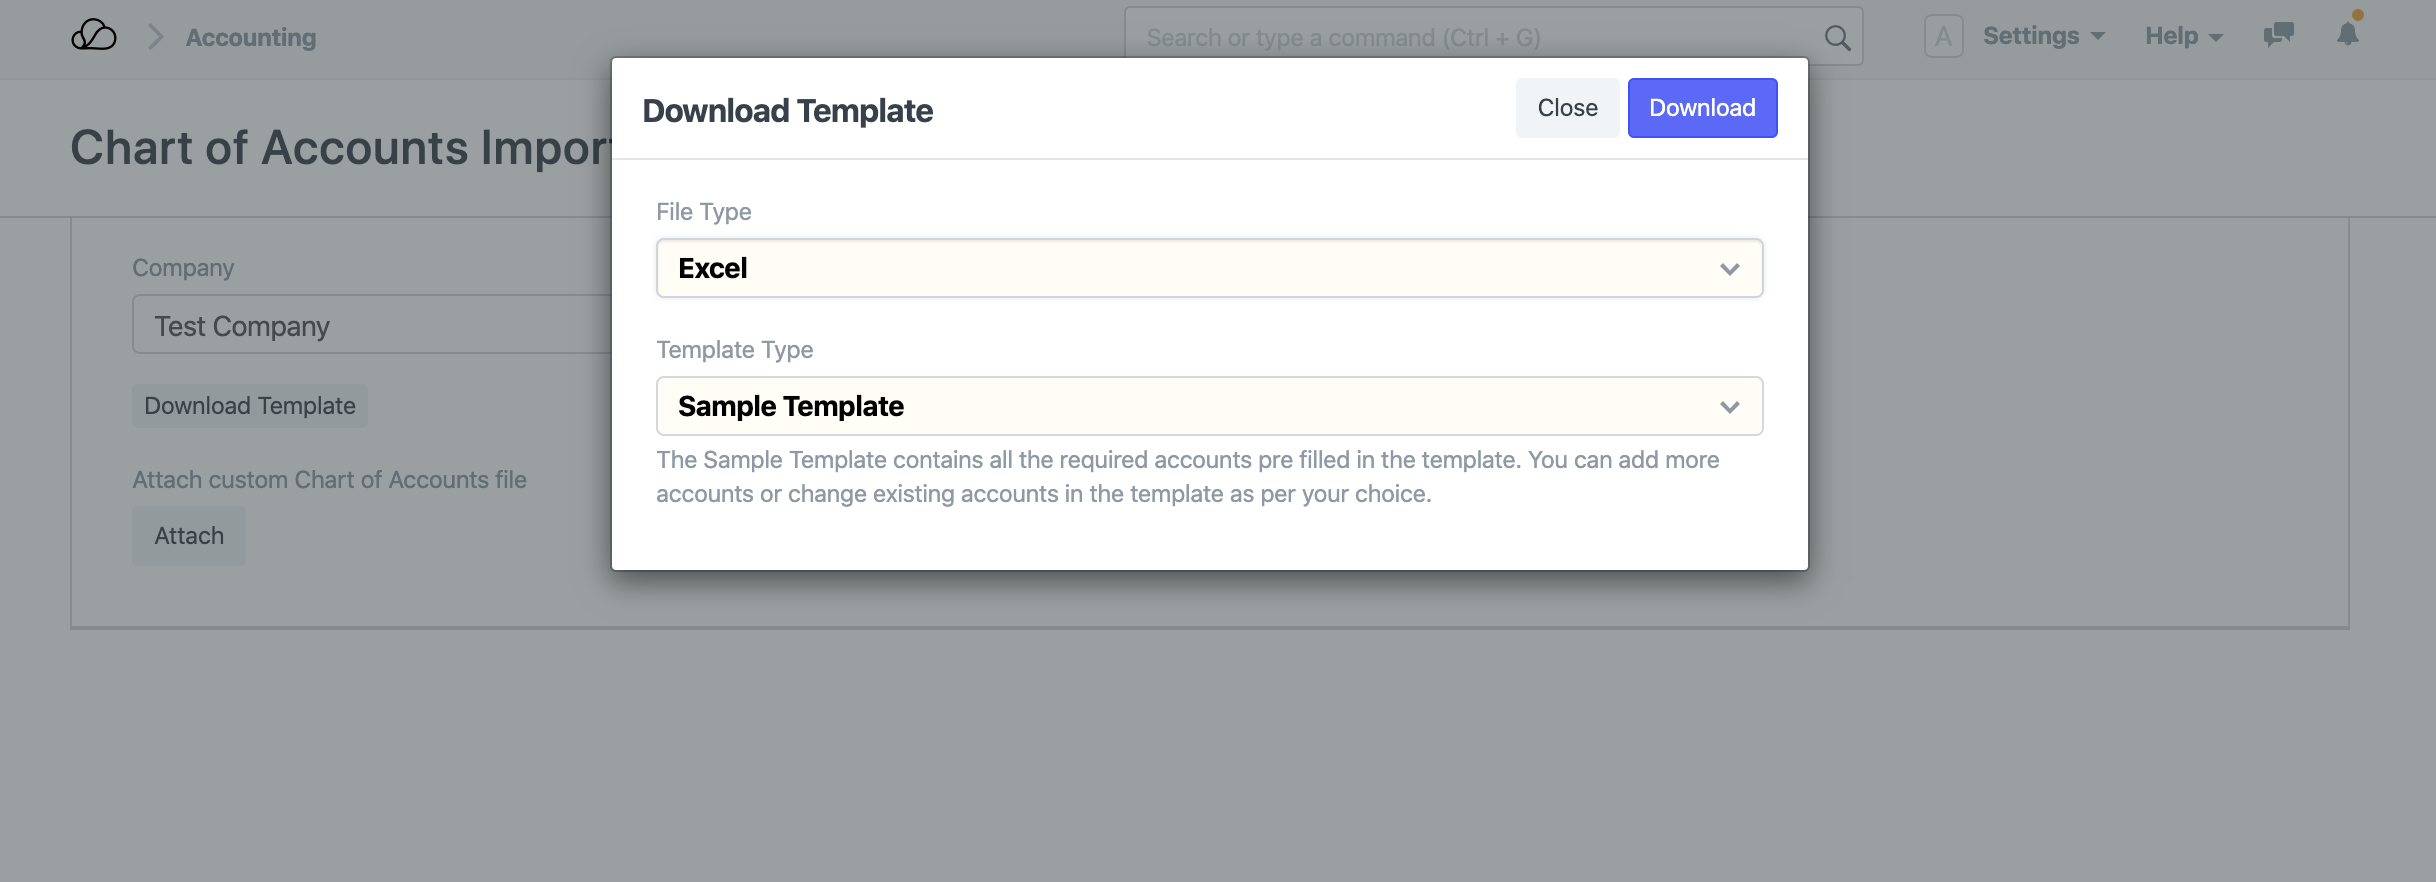Click the cloud logo home icon
This screenshot has height=882, width=2436.
tap(94, 36)
